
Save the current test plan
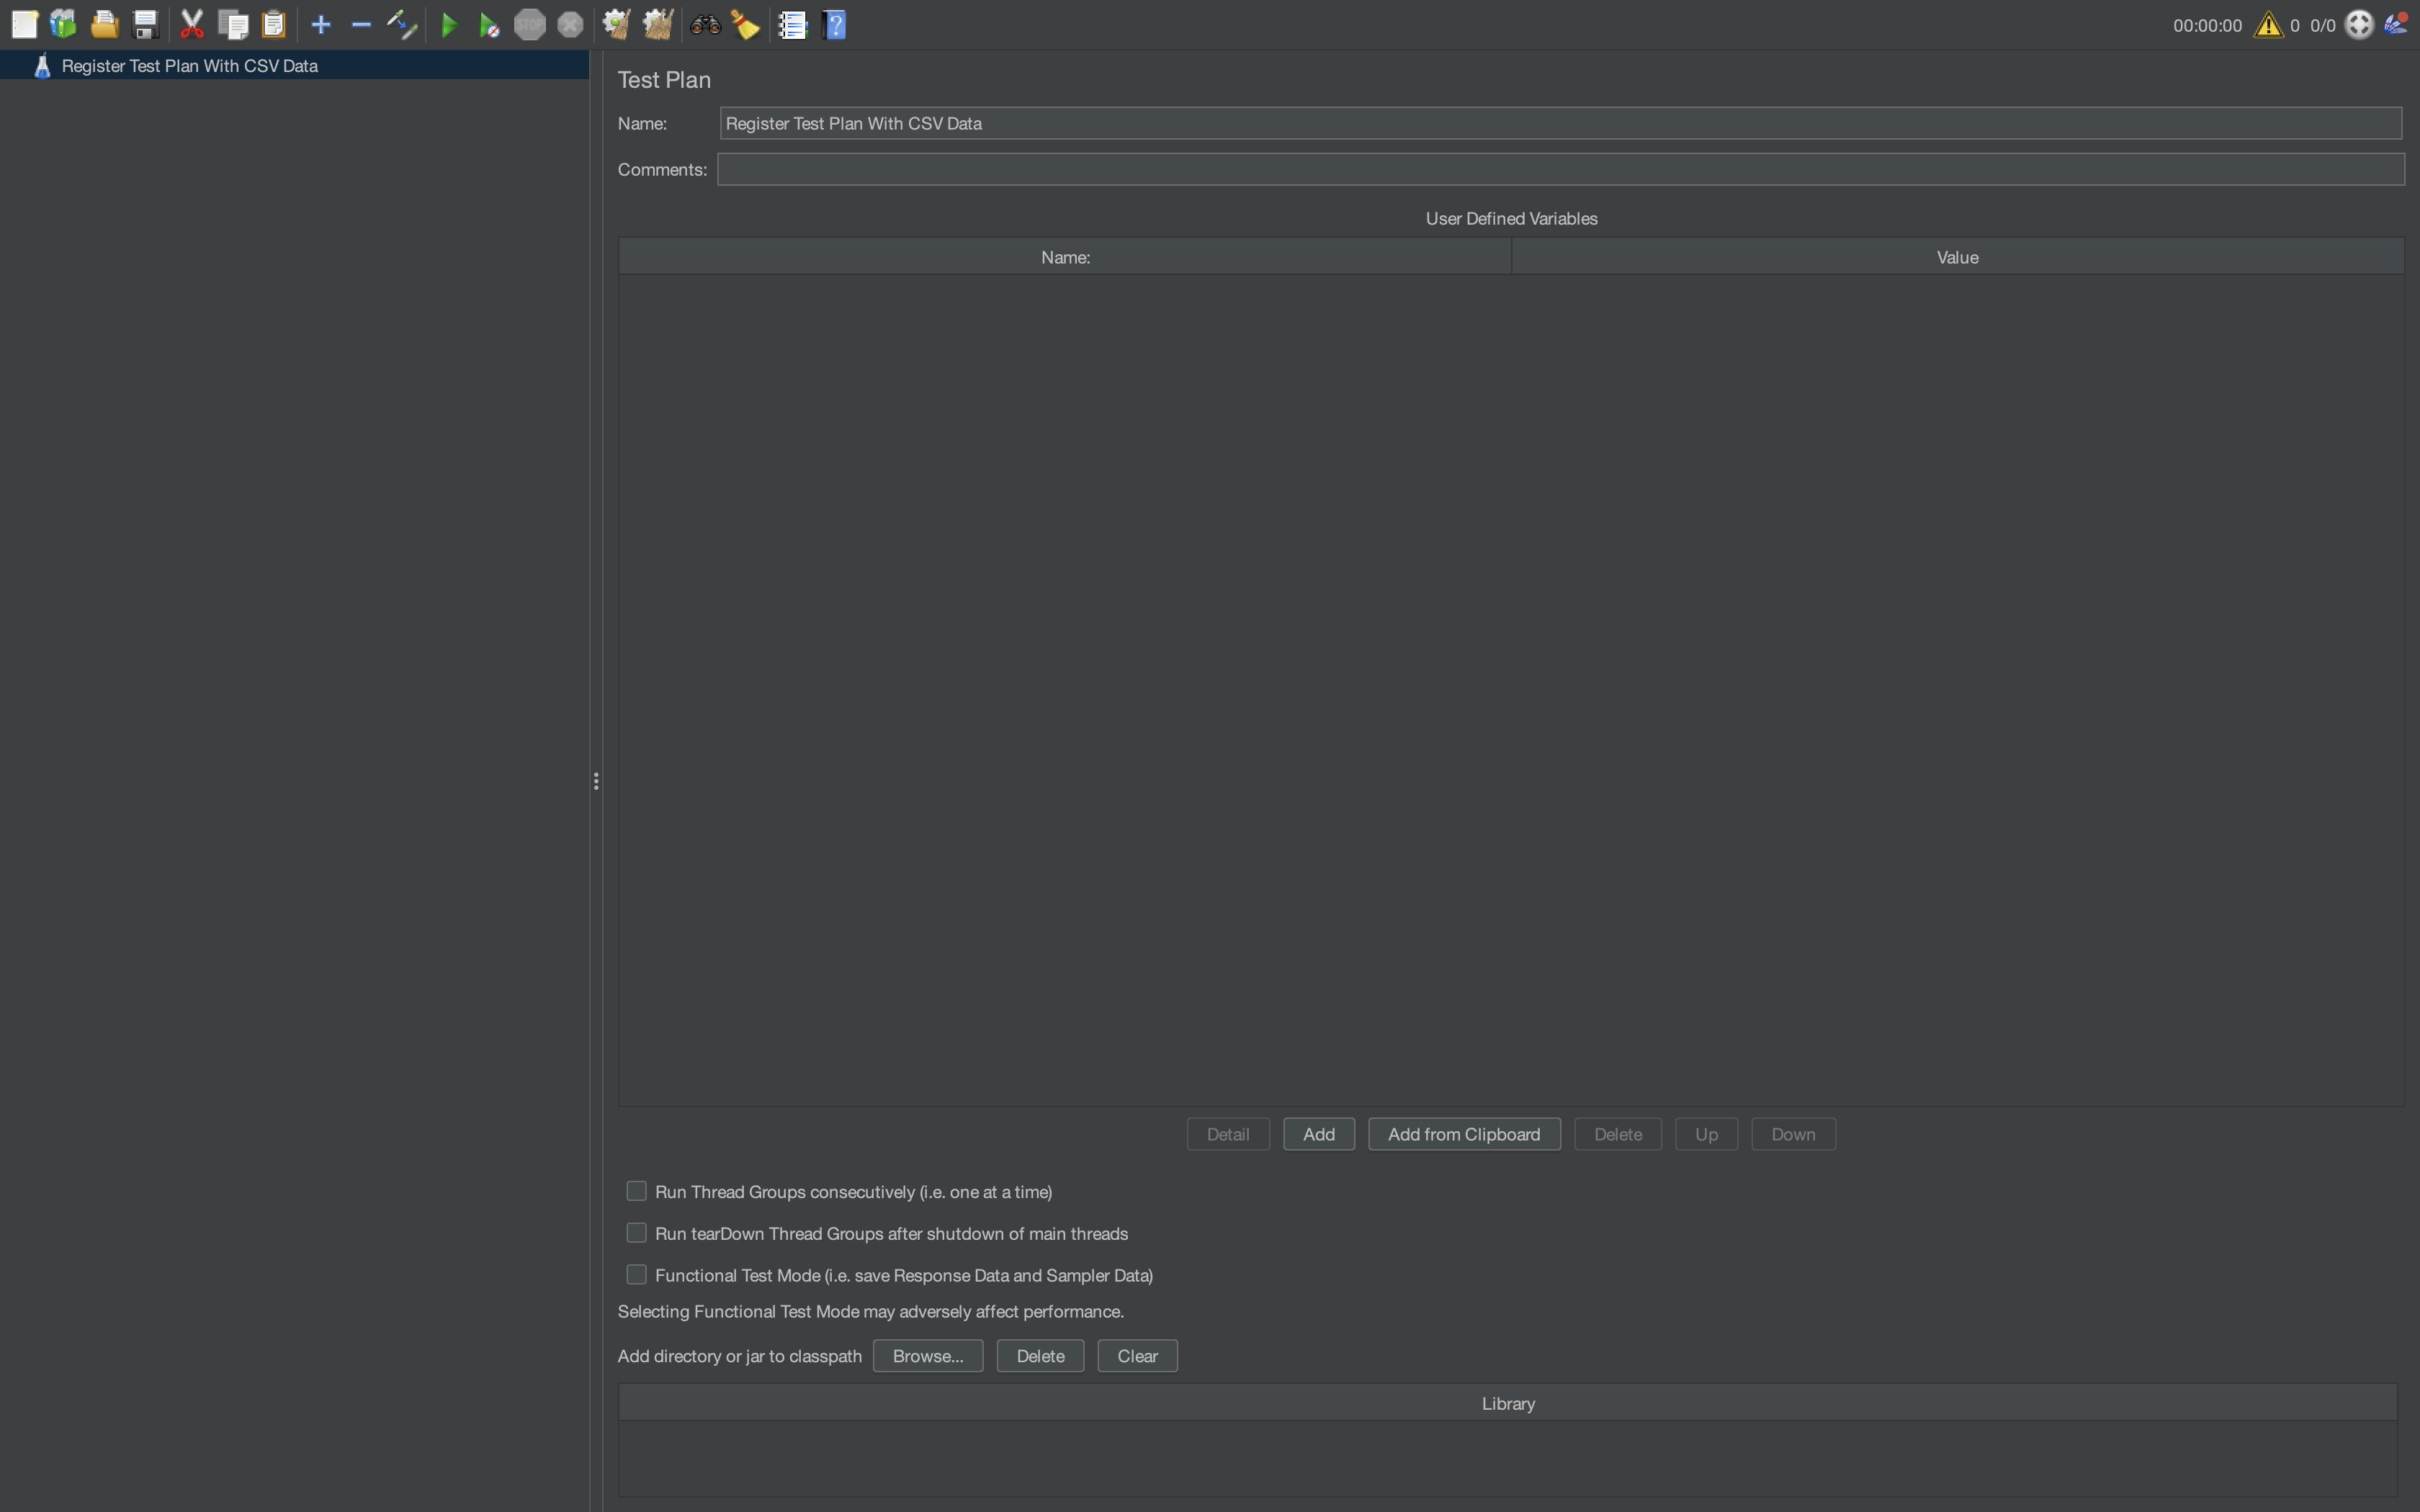pyautogui.click(x=146, y=24)
